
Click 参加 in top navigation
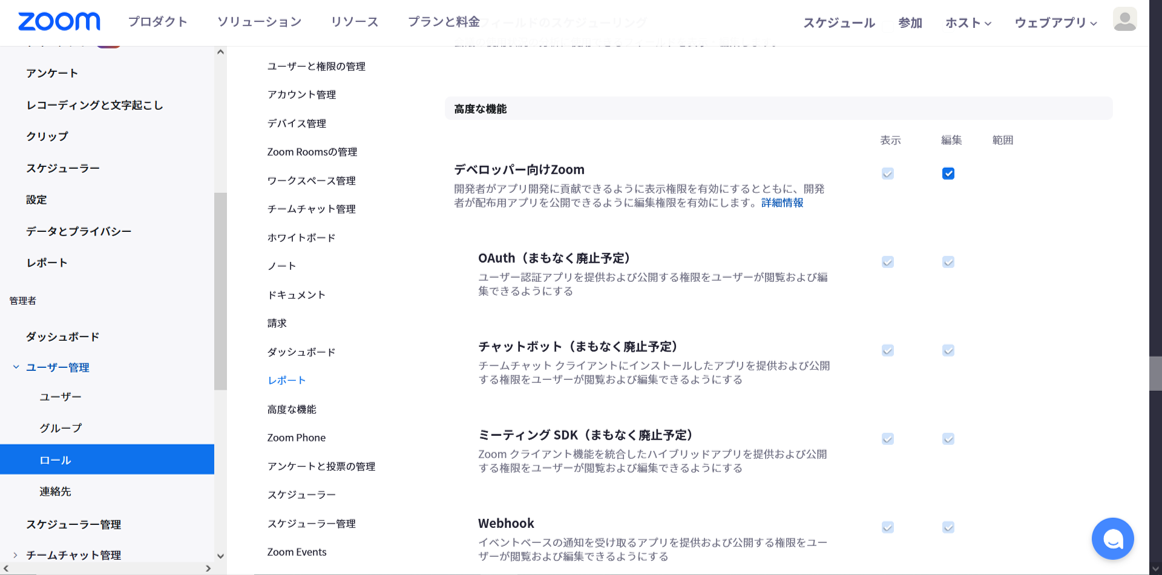(910, 23)
